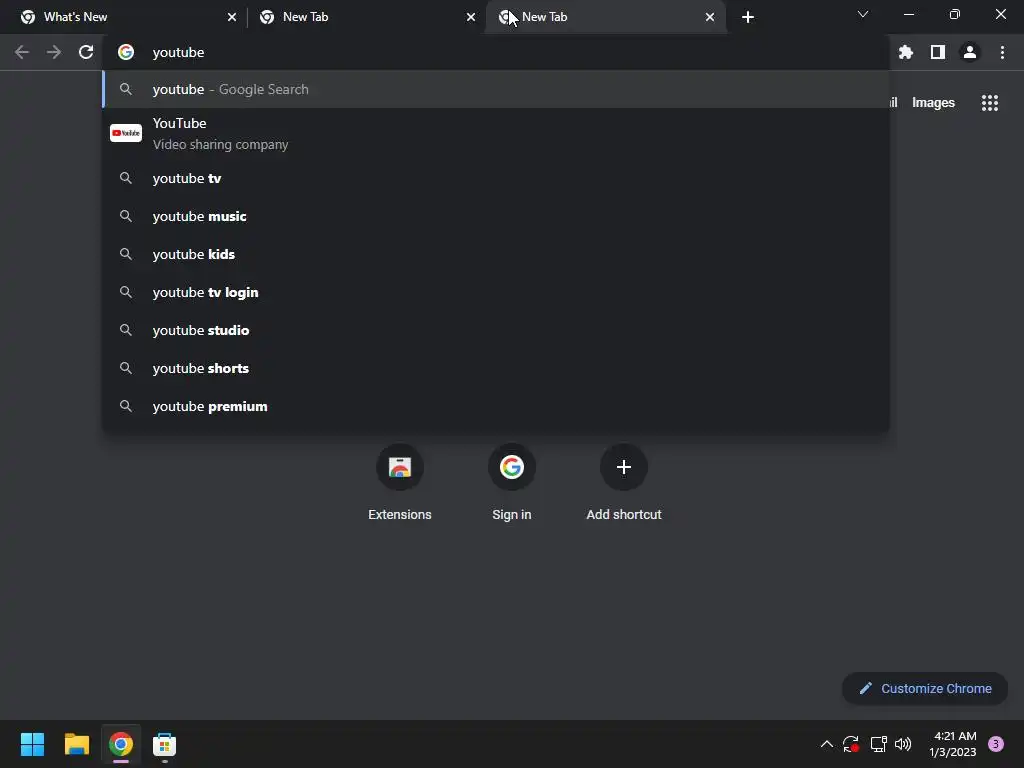Open the Windows Start menu

click(x=32, y=744)
